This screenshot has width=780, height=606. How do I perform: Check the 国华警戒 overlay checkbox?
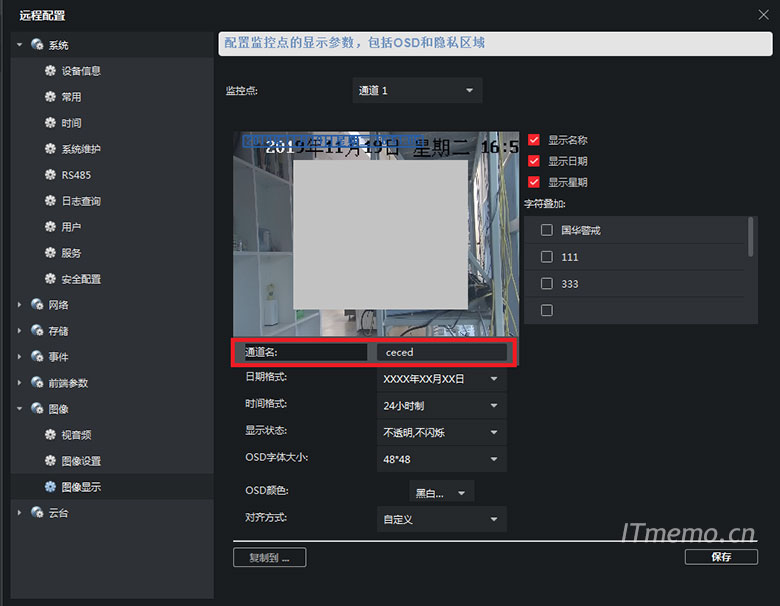(547, 230)
